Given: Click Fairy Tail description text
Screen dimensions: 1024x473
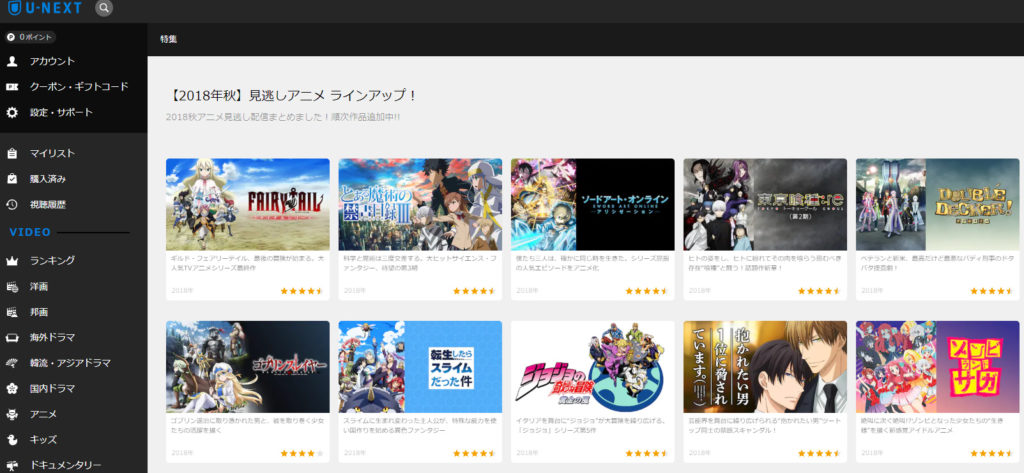Looking at the screenshot, I should [246, 263].
